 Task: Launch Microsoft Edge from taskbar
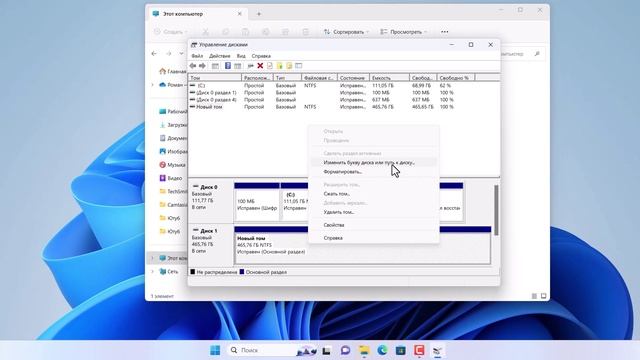(382, 350)
